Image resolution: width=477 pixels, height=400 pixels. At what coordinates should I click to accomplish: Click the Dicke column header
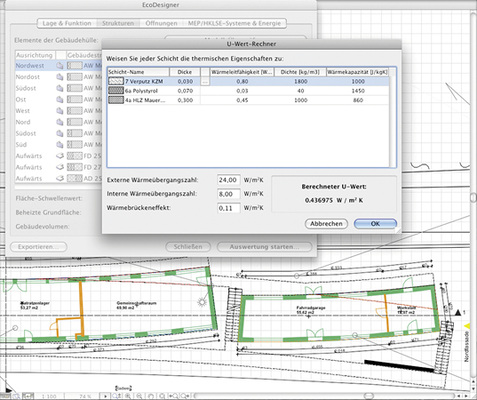185,72
